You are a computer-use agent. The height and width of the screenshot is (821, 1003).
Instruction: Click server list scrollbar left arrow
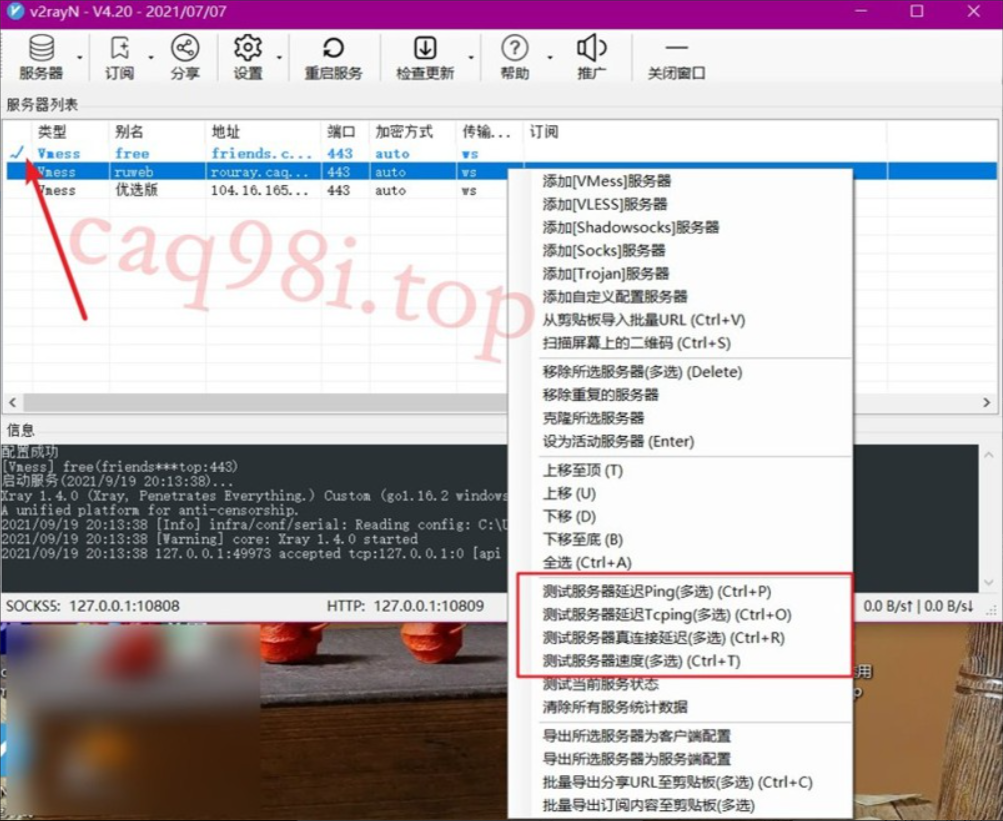(13, 402)
